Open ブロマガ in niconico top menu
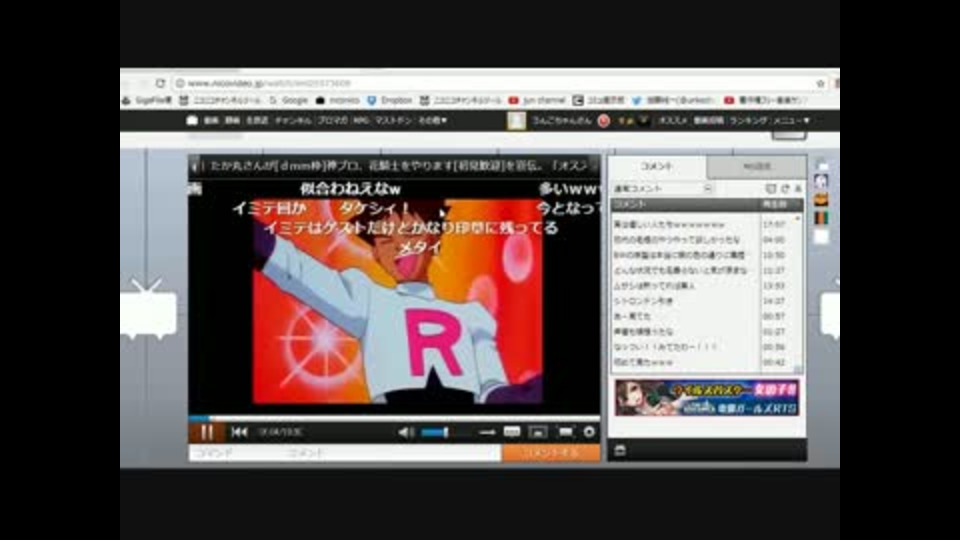This screenshot has width=960, height=540. (332, 121)
